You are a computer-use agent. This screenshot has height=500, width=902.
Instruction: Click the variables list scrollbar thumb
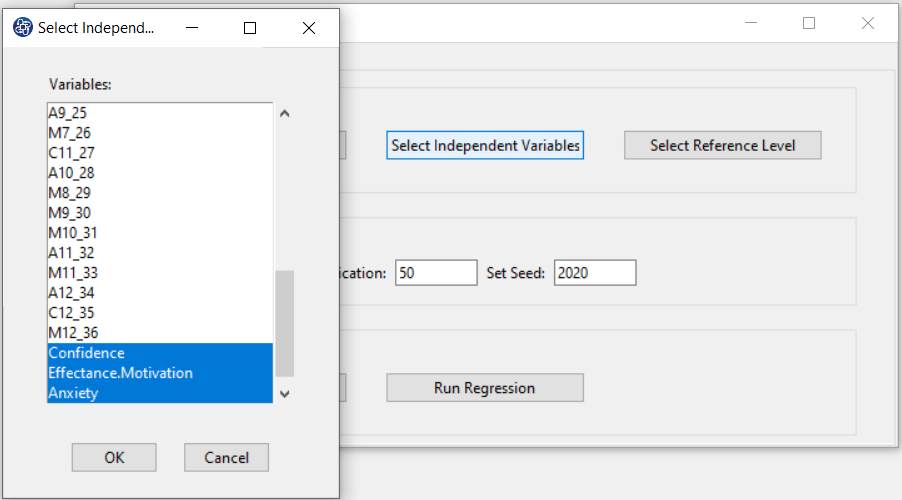[x=285, y=323]
